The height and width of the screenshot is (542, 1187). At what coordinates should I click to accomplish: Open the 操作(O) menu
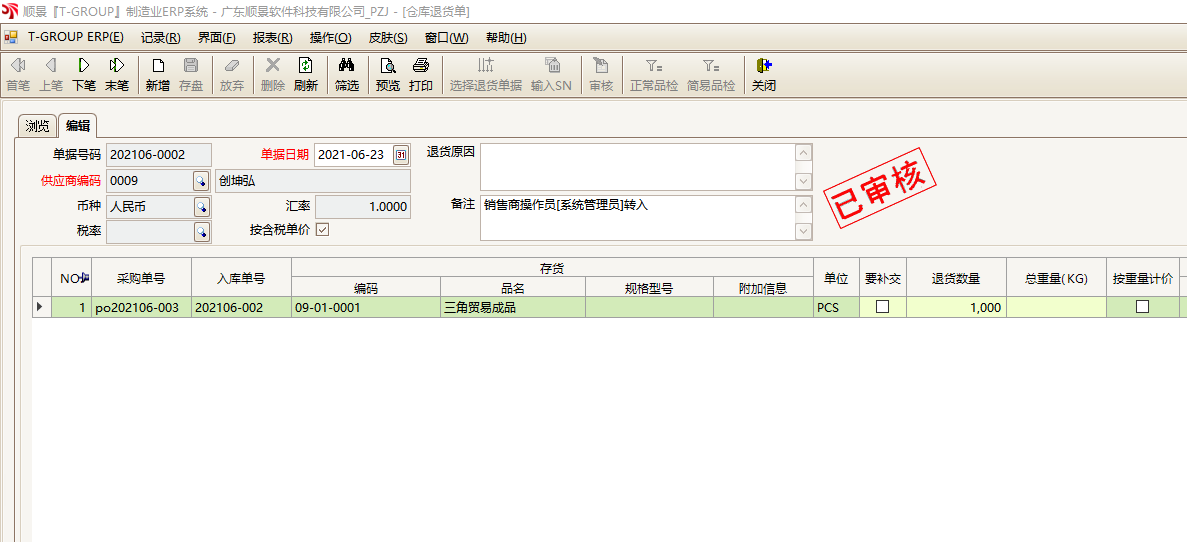click(330, 38)
